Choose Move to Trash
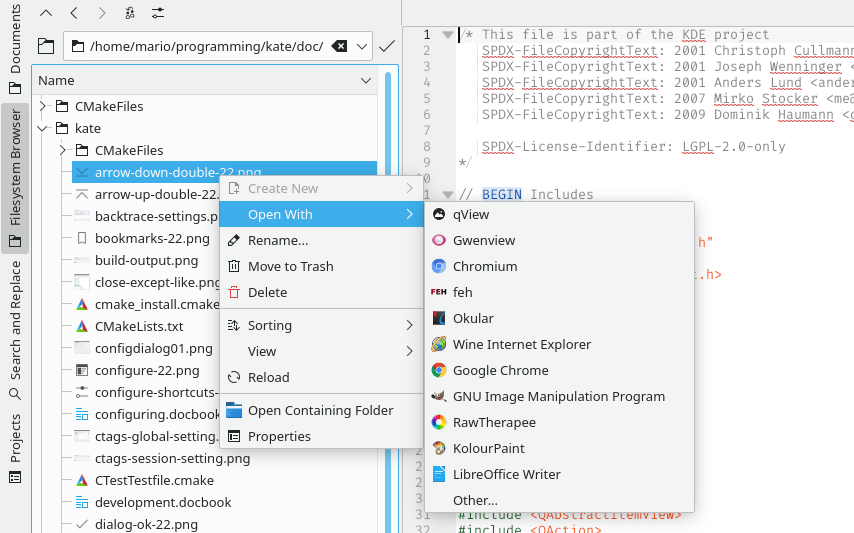854x533 pixels. [290, 266]
